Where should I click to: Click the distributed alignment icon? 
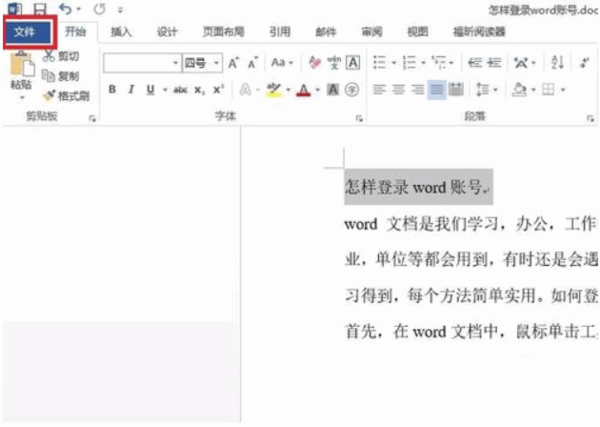tap(456, 90)
